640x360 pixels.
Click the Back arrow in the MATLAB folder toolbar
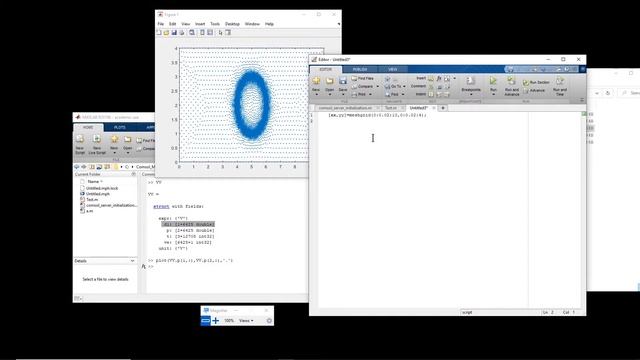77,167
